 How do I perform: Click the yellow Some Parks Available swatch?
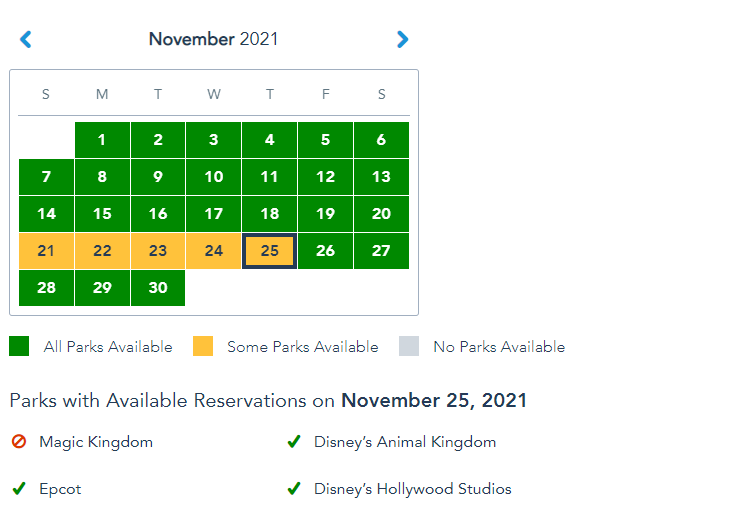tap(203, 347)
